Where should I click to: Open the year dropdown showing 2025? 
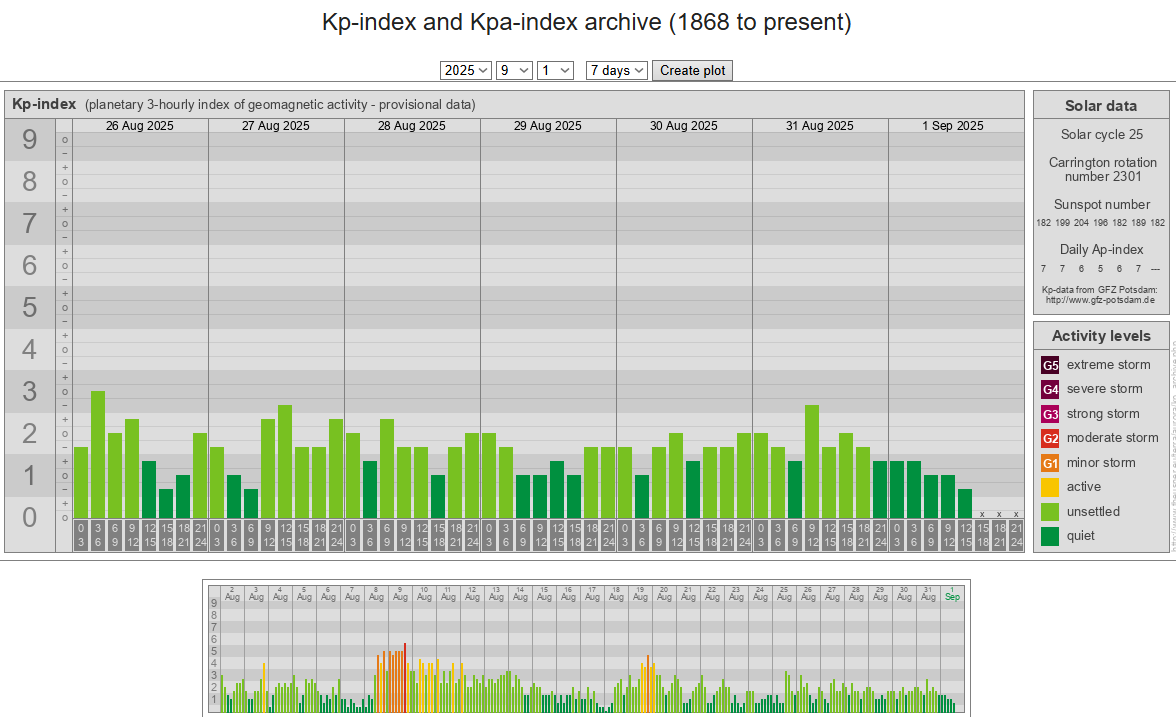pos(466,70)
